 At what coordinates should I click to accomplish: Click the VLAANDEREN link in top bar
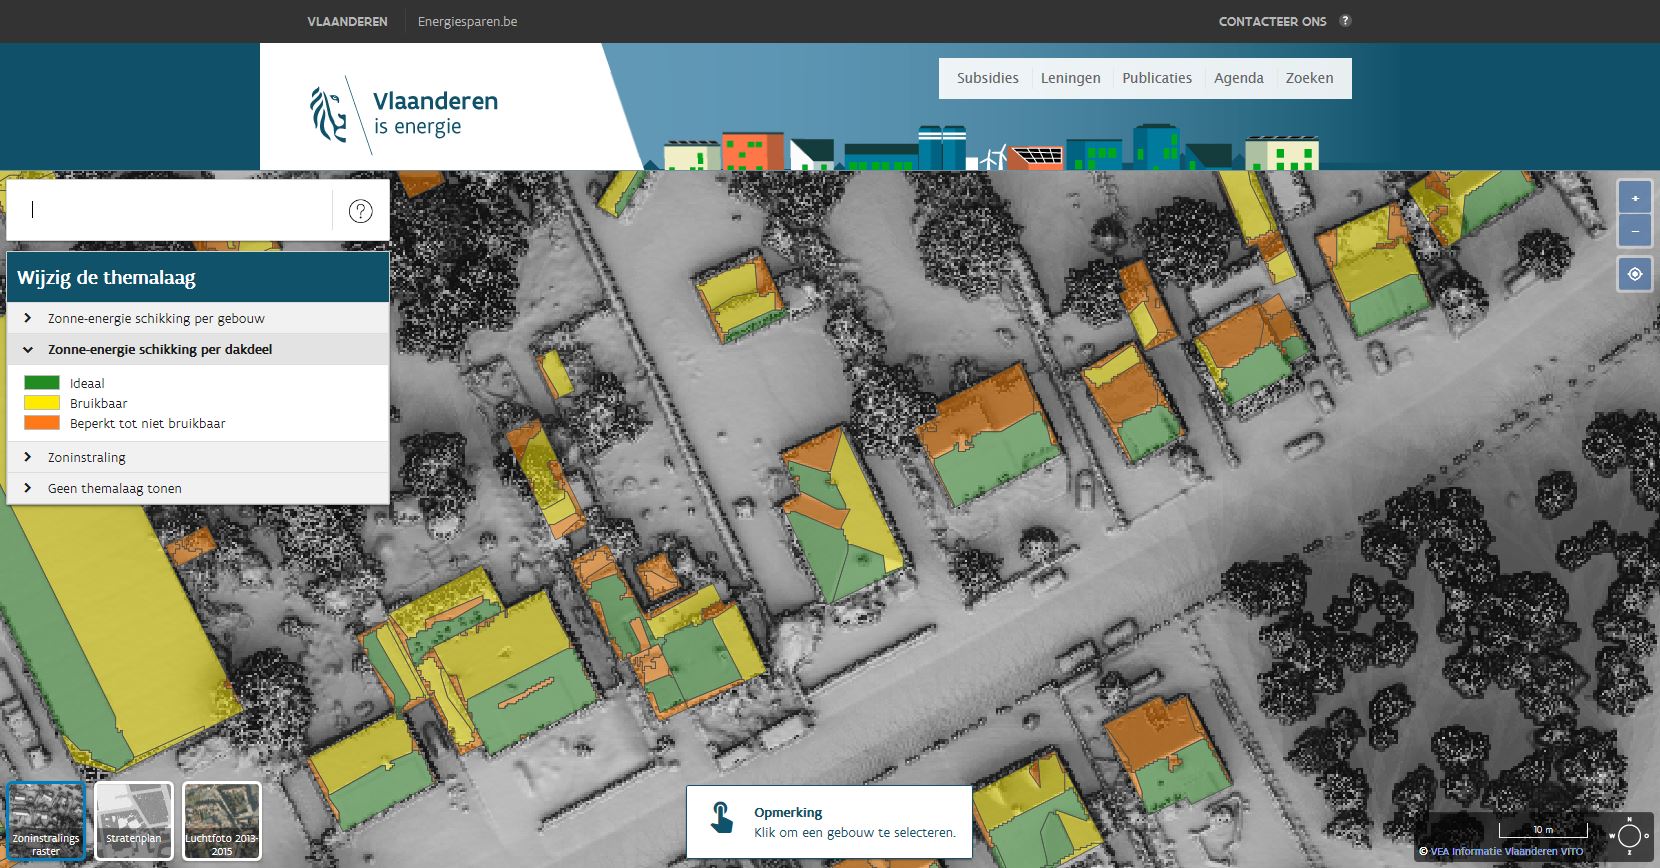coord(347,21)
